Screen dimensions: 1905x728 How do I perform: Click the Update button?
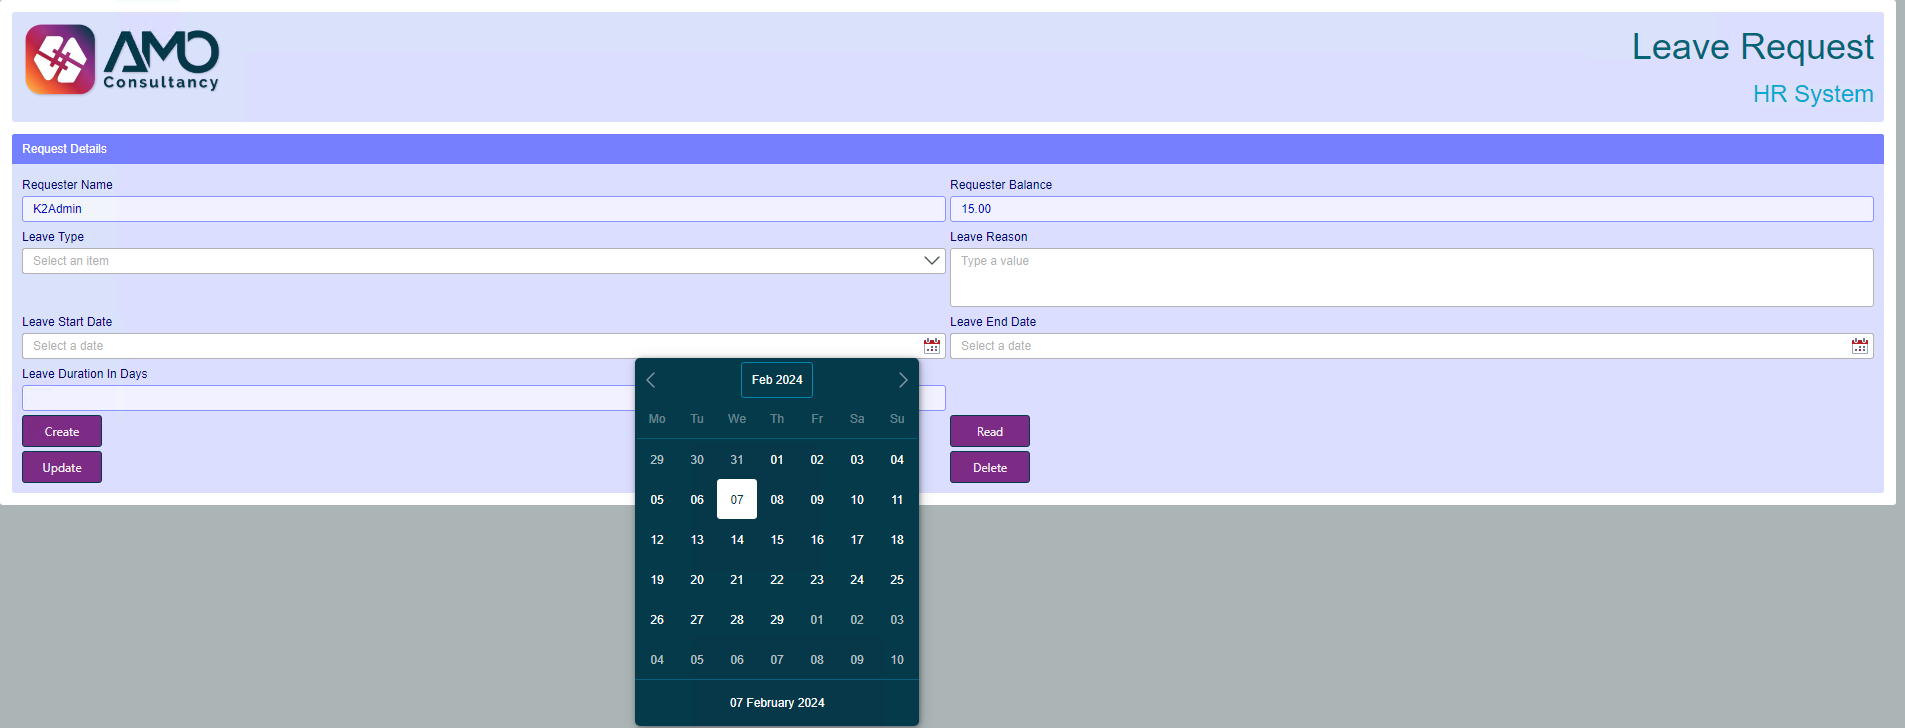[62, 467]
